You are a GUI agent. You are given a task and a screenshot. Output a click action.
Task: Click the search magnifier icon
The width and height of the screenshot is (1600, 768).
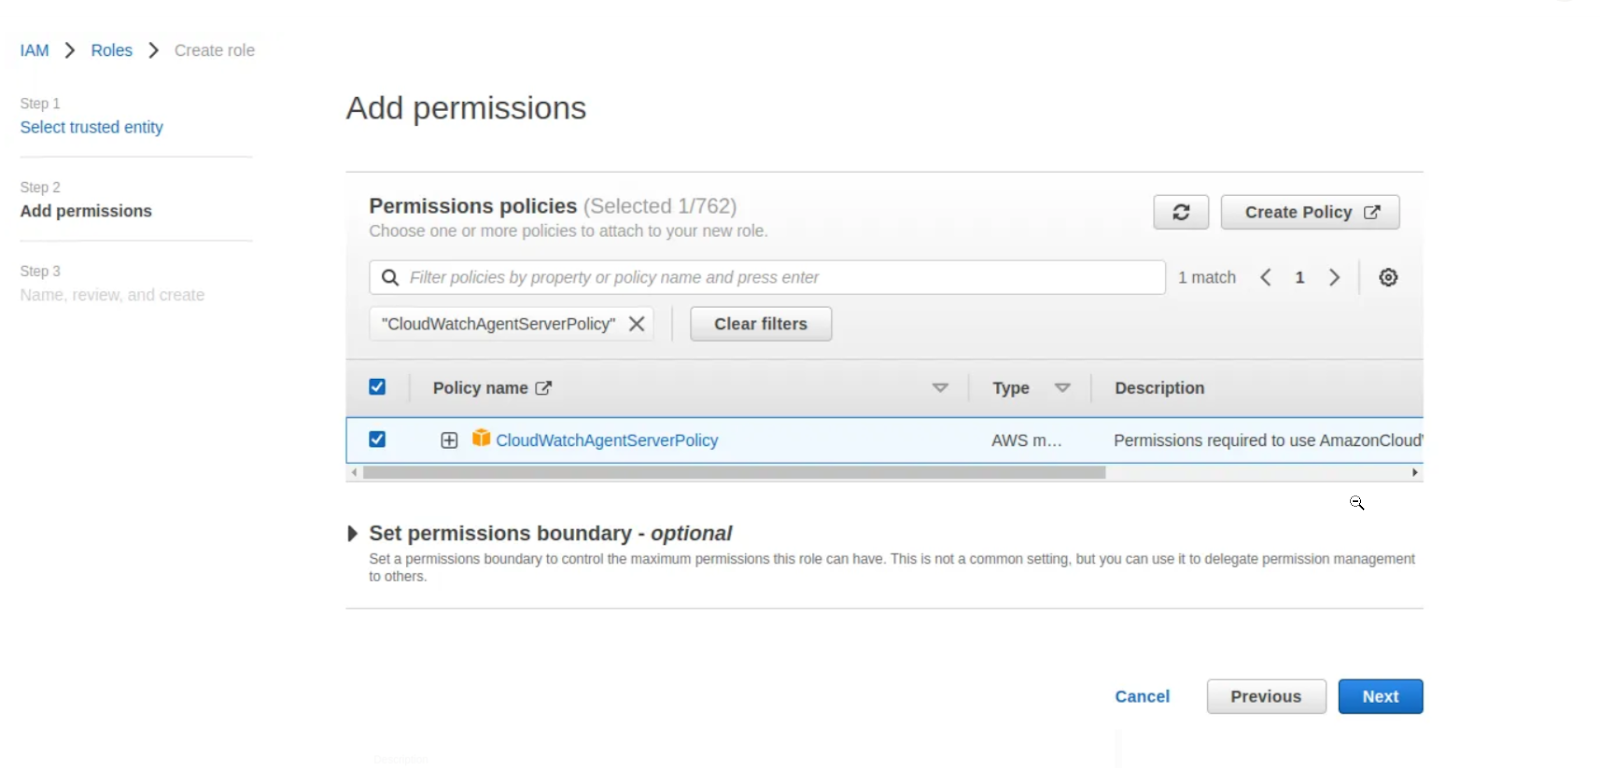(389, 277)
